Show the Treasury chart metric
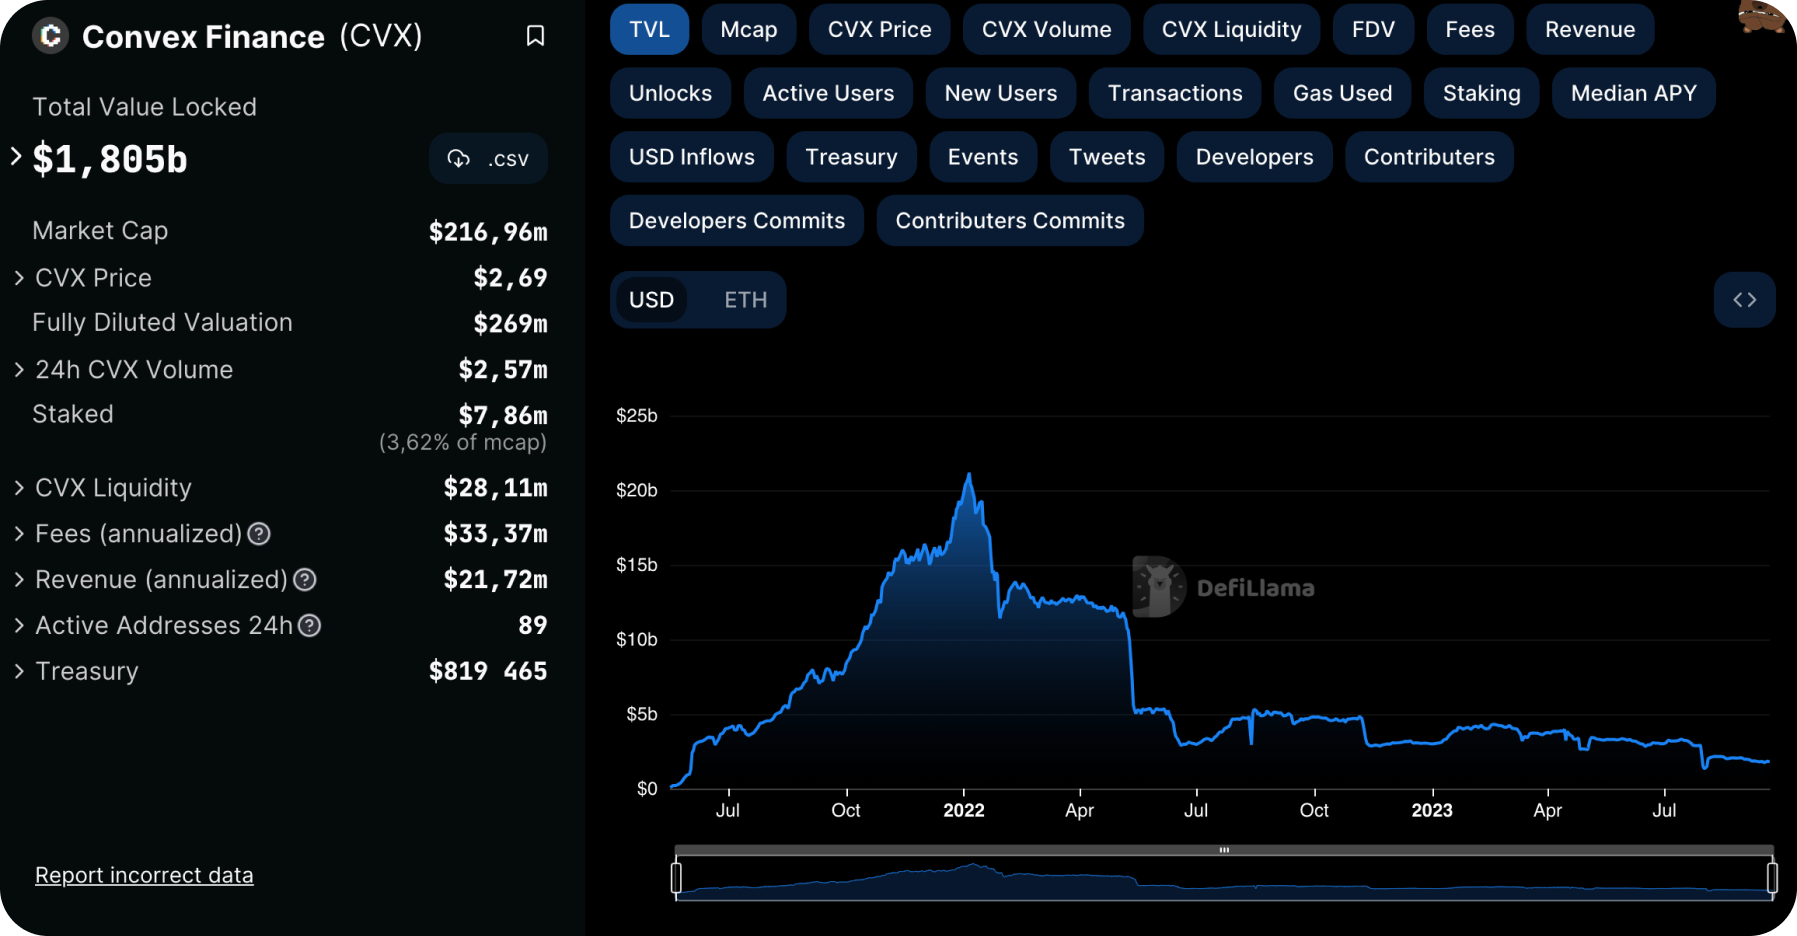Viewport: 1797px width, 936px height. coord(851,157)
